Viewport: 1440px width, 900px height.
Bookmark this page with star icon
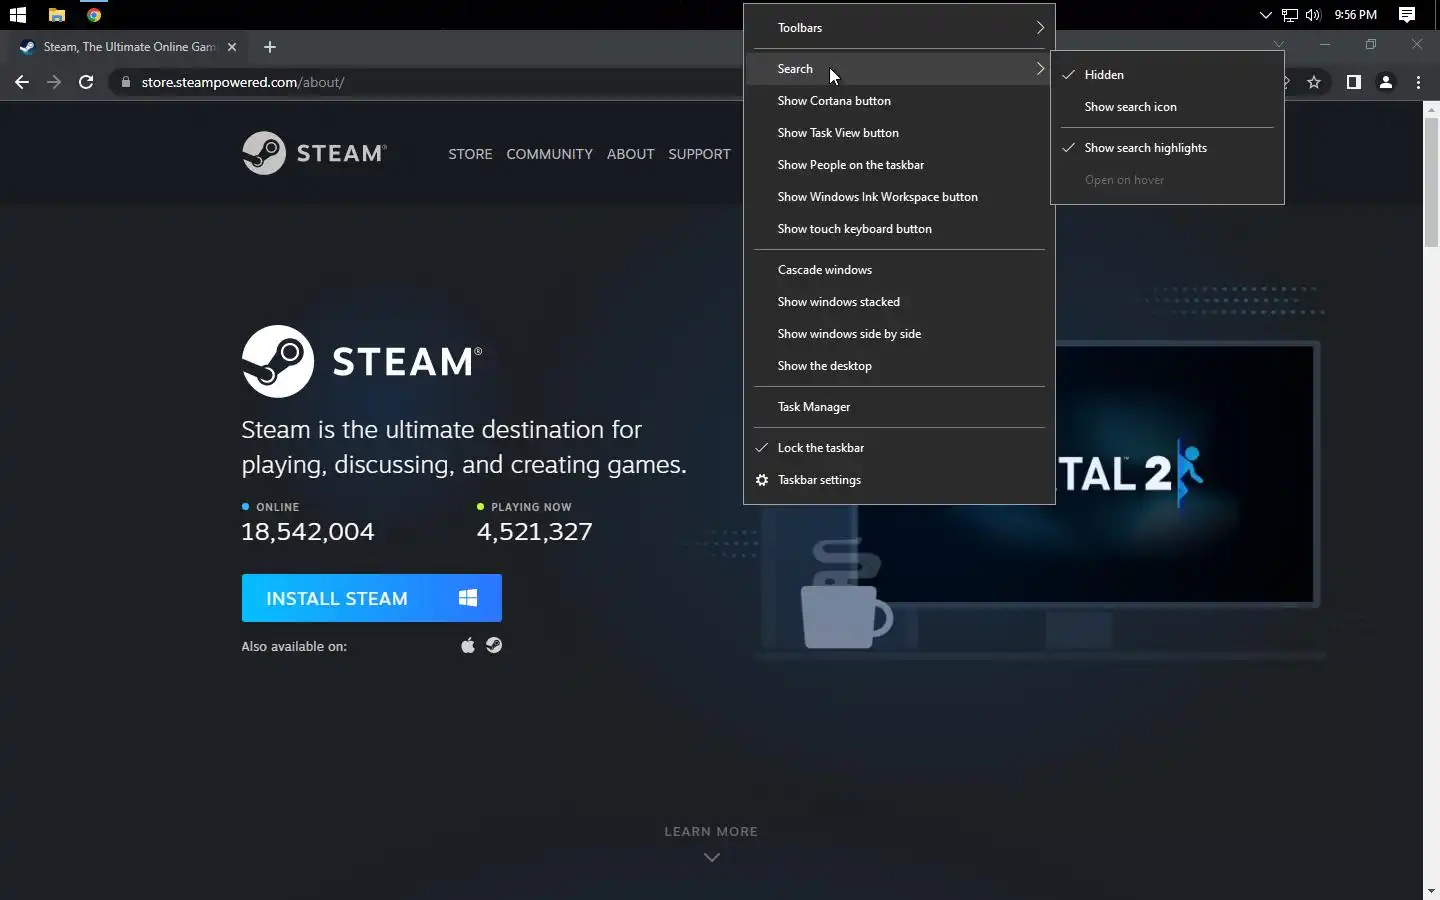pos(1314,82)
